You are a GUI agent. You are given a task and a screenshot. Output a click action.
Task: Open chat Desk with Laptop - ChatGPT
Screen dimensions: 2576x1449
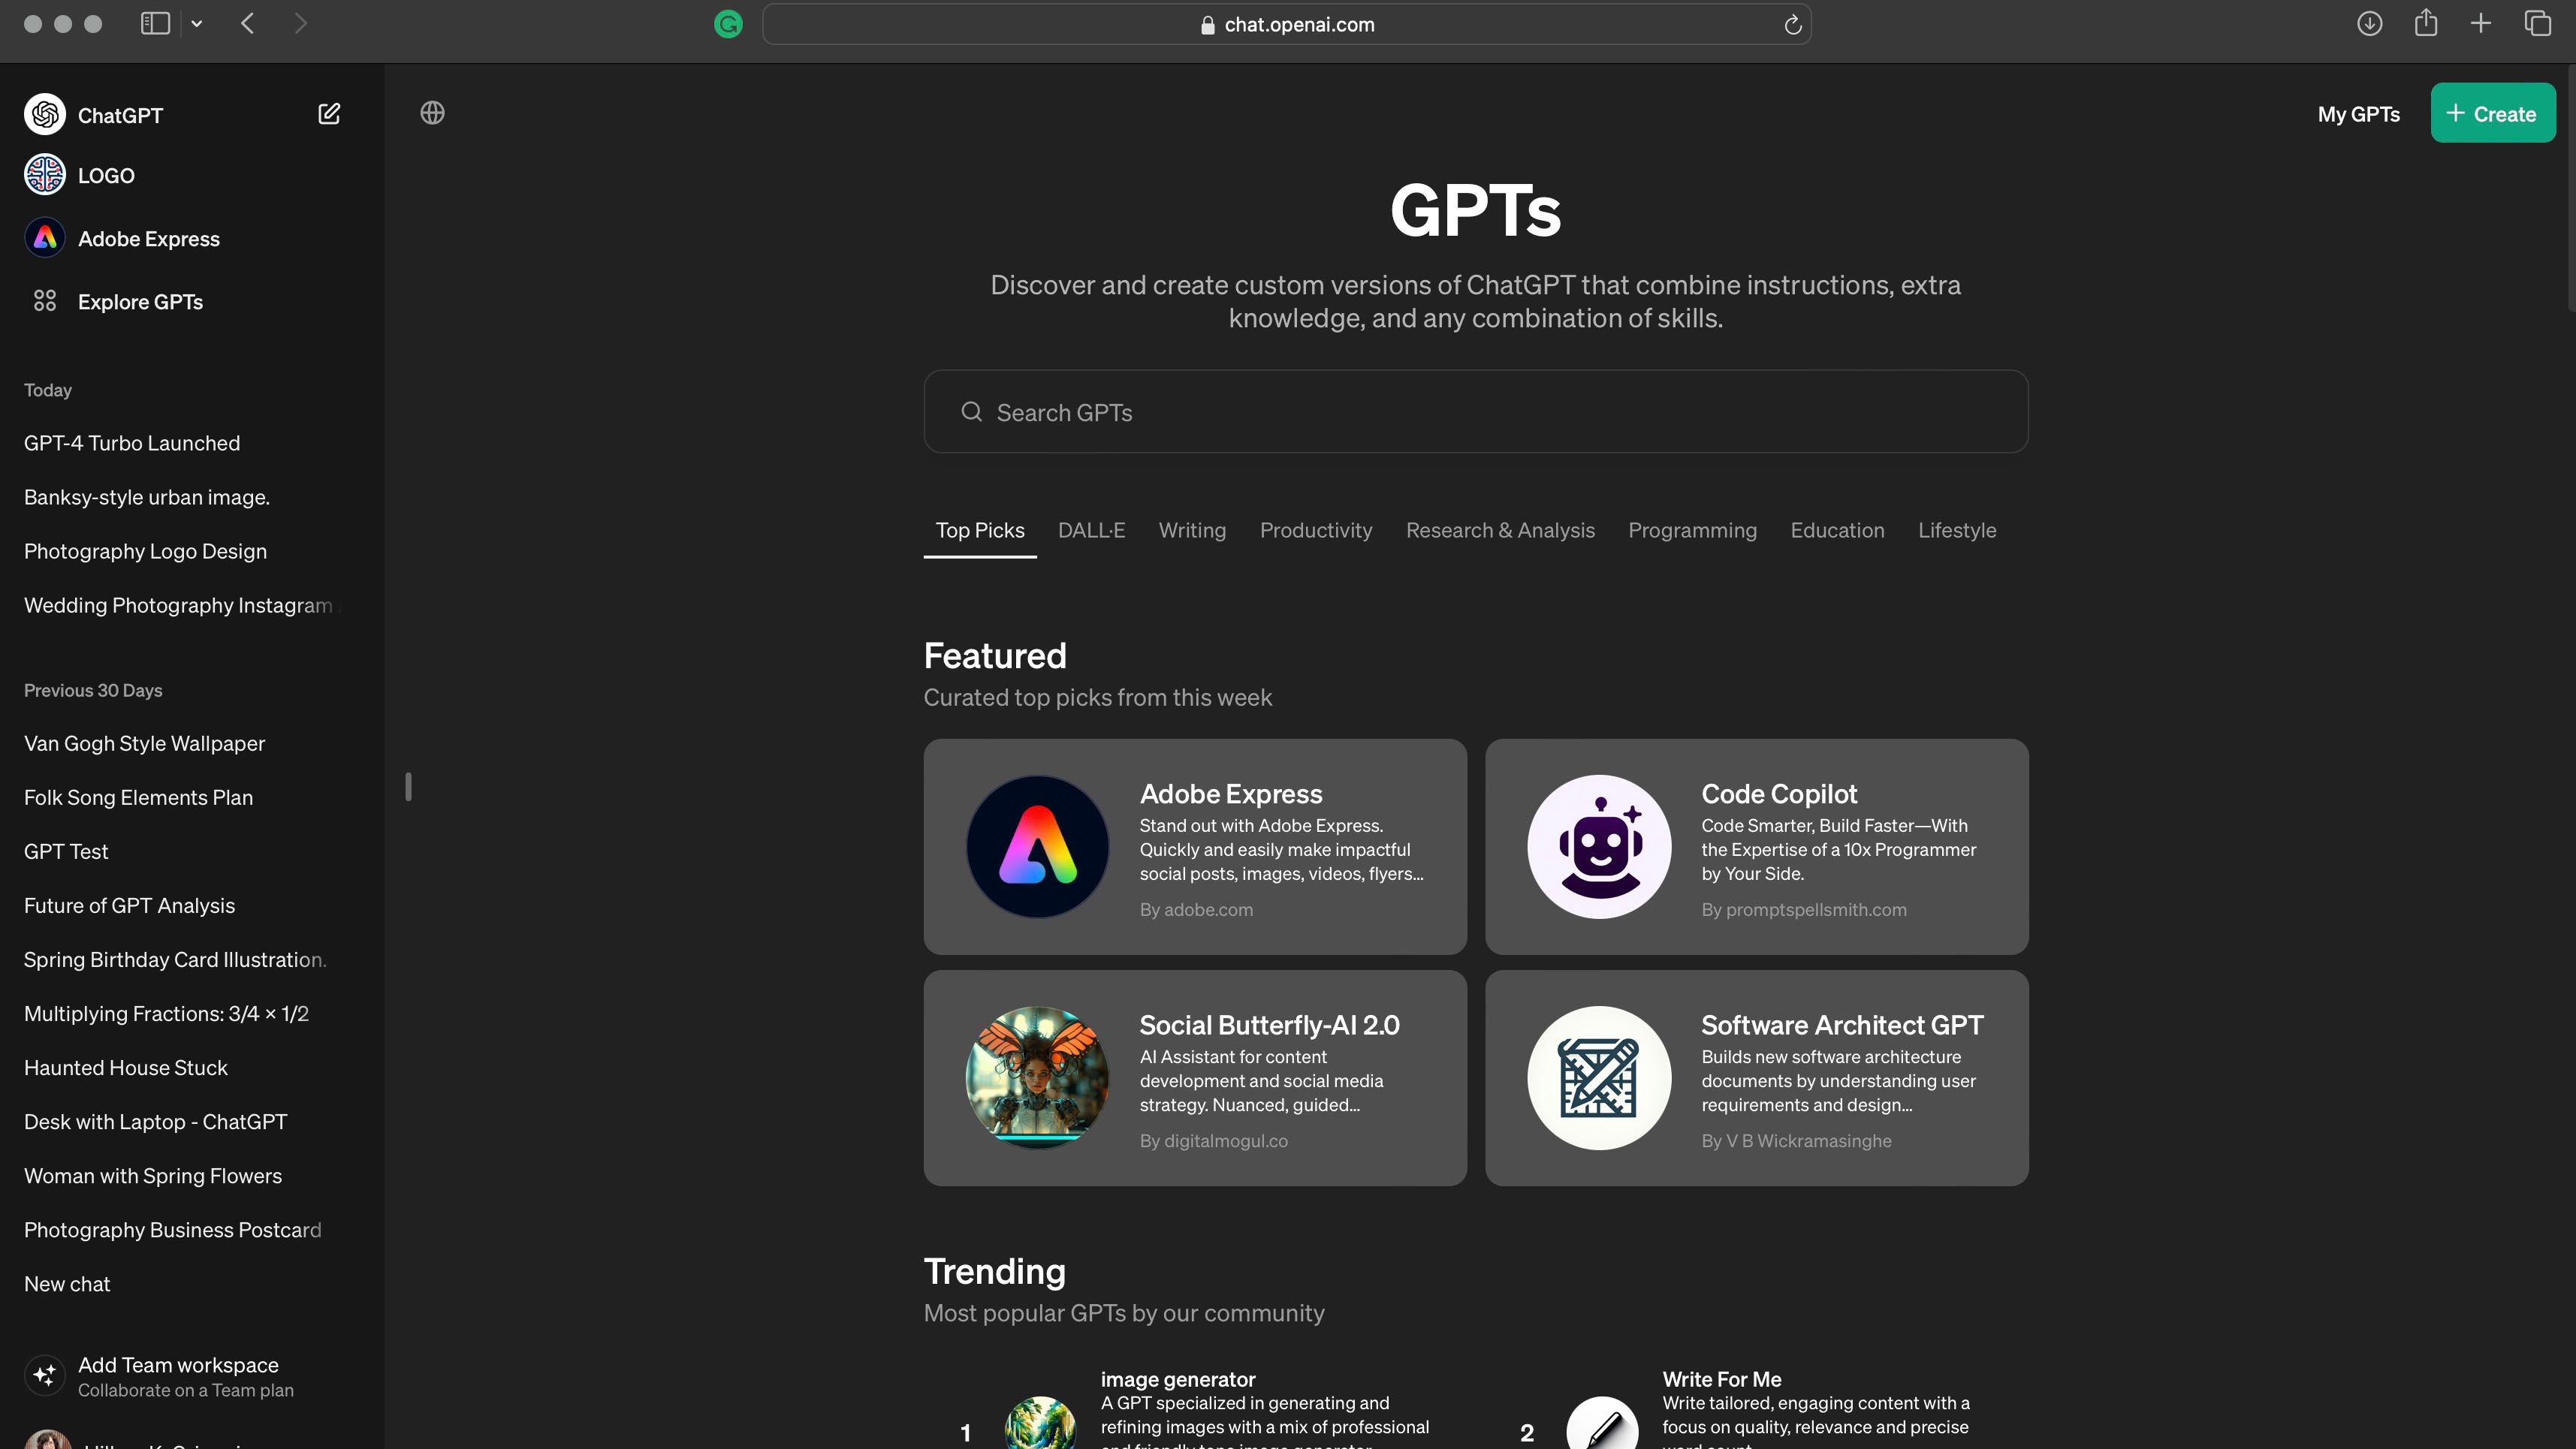point(155,1121)
